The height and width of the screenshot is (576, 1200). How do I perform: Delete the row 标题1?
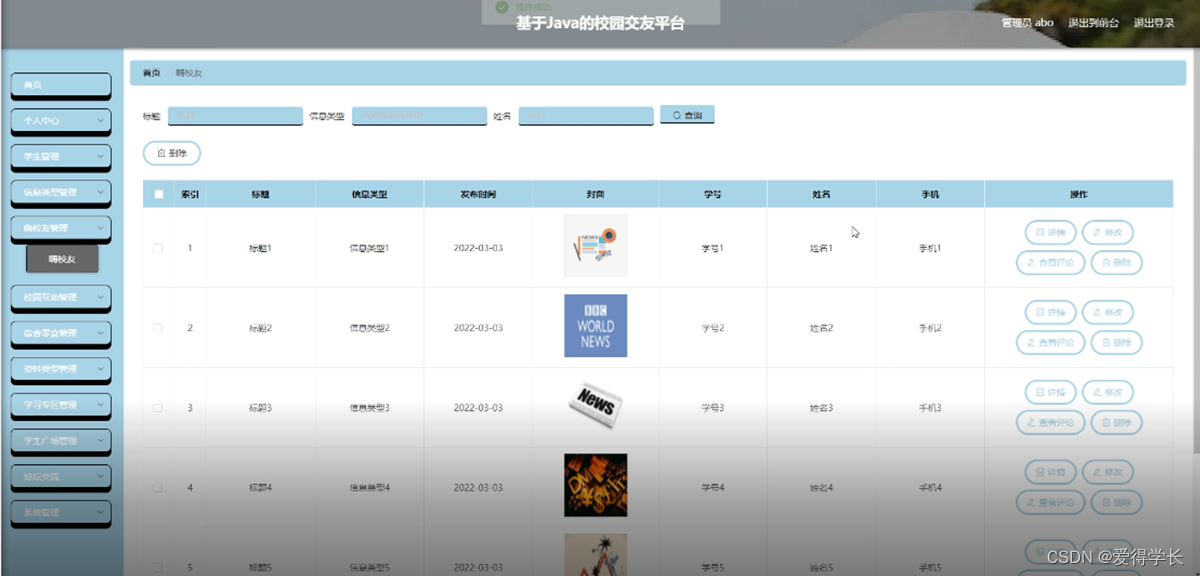(x=1116, y=263)
